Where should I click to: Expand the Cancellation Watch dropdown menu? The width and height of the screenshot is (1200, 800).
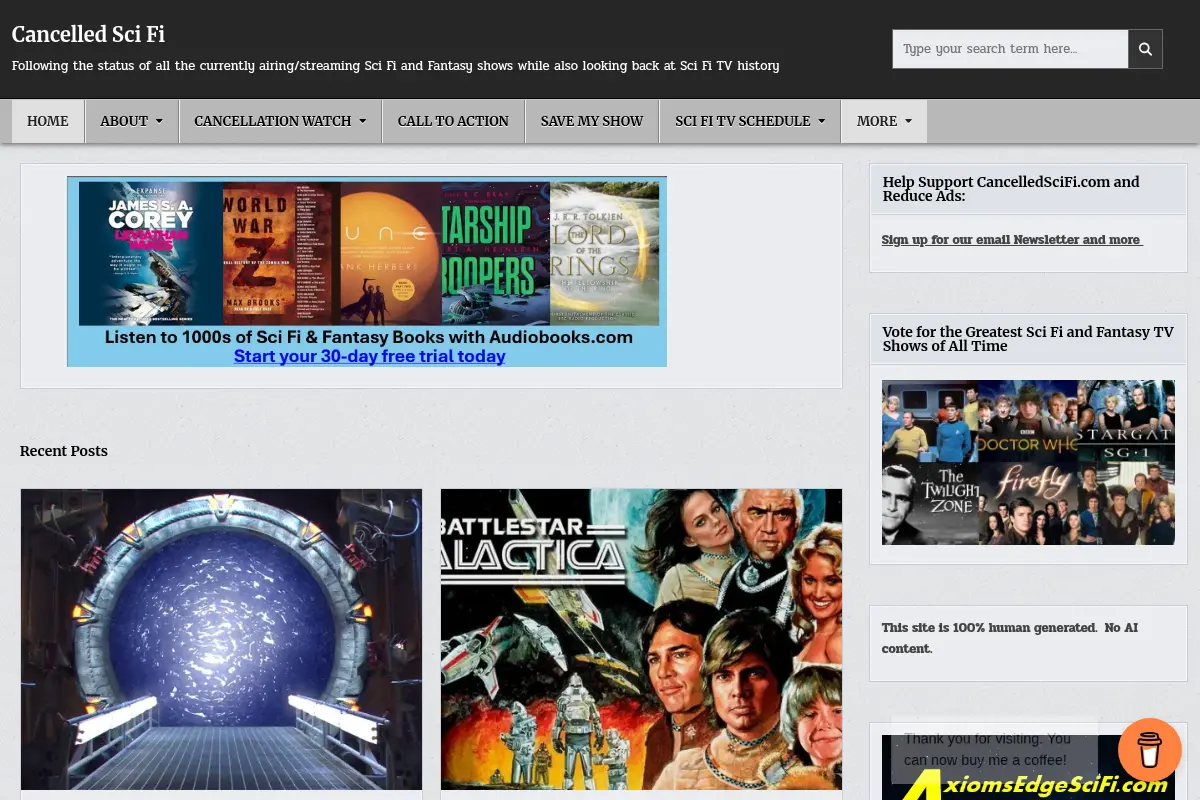(x=280, y=121)
